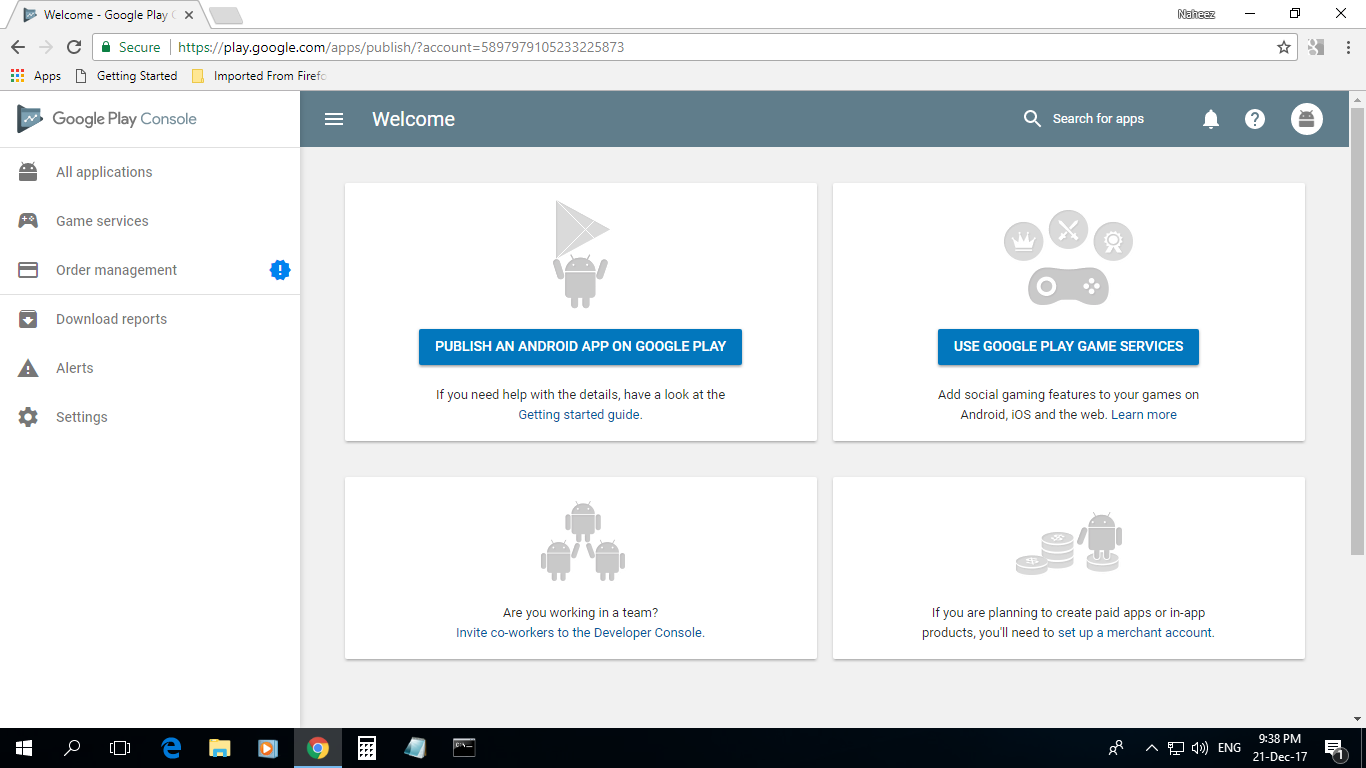
Task: Go to Download reports
Action: click(x=110, y=318)
